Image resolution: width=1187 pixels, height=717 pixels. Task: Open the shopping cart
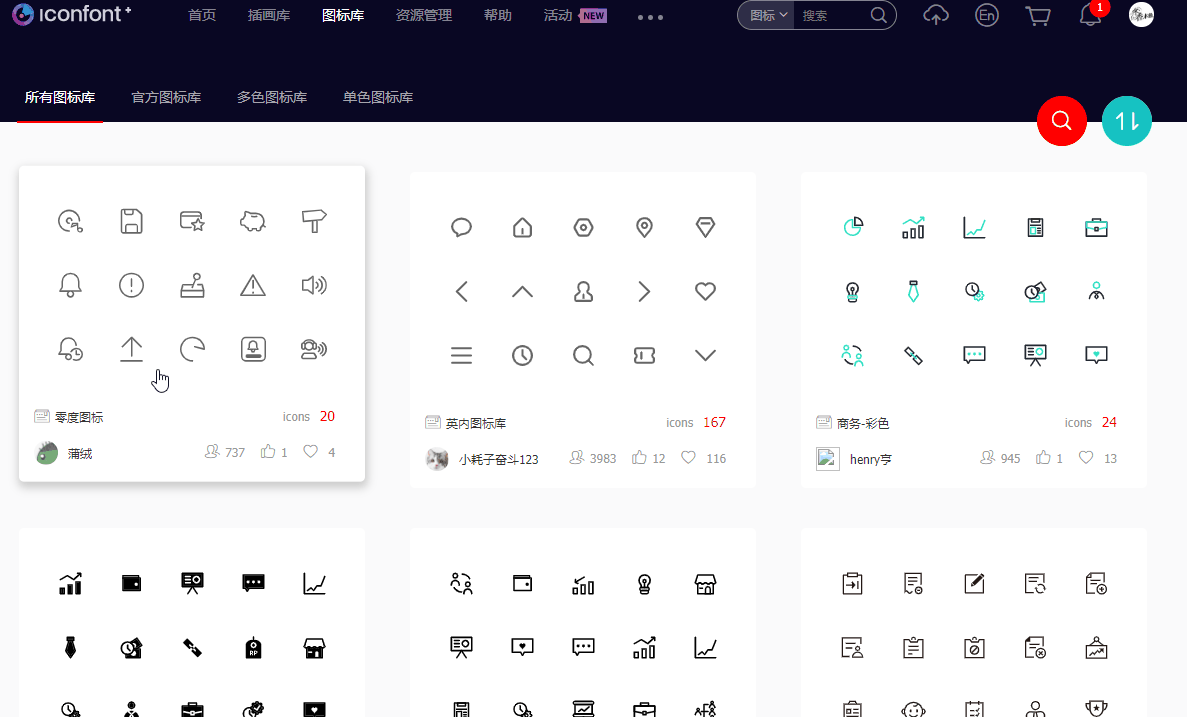pos(1037,15)
